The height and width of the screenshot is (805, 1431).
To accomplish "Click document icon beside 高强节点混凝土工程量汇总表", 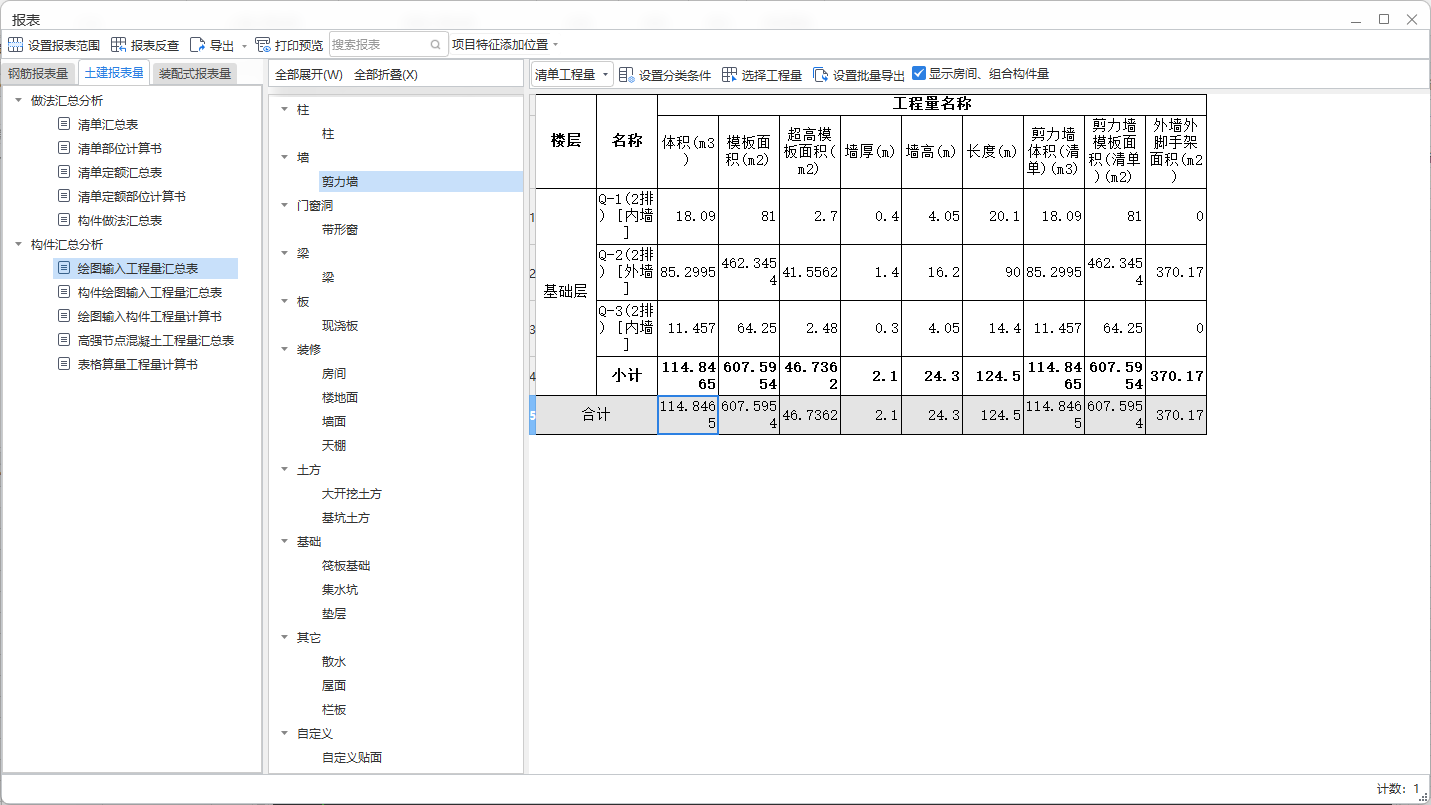I will coord(64,341).
